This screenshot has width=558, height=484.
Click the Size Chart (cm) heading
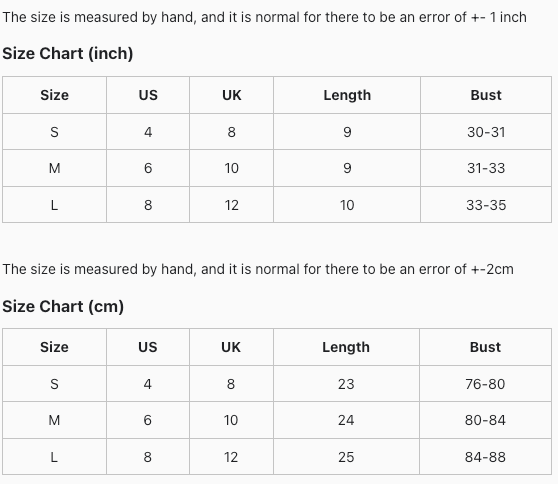pos(63,306)
